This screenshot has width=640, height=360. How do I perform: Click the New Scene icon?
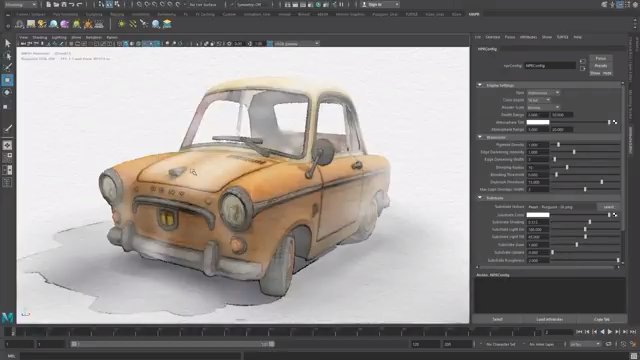(x=48, y=4)
